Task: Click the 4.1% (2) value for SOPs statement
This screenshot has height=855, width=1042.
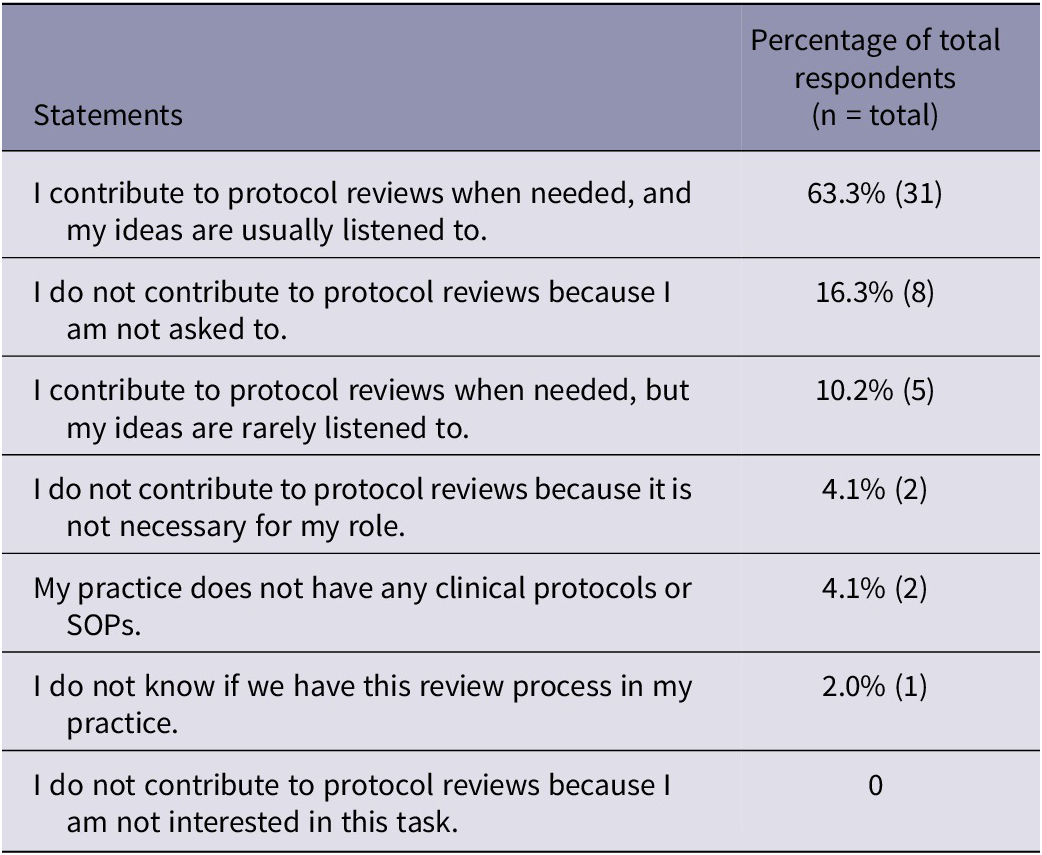Action: [x=875, y=587]
